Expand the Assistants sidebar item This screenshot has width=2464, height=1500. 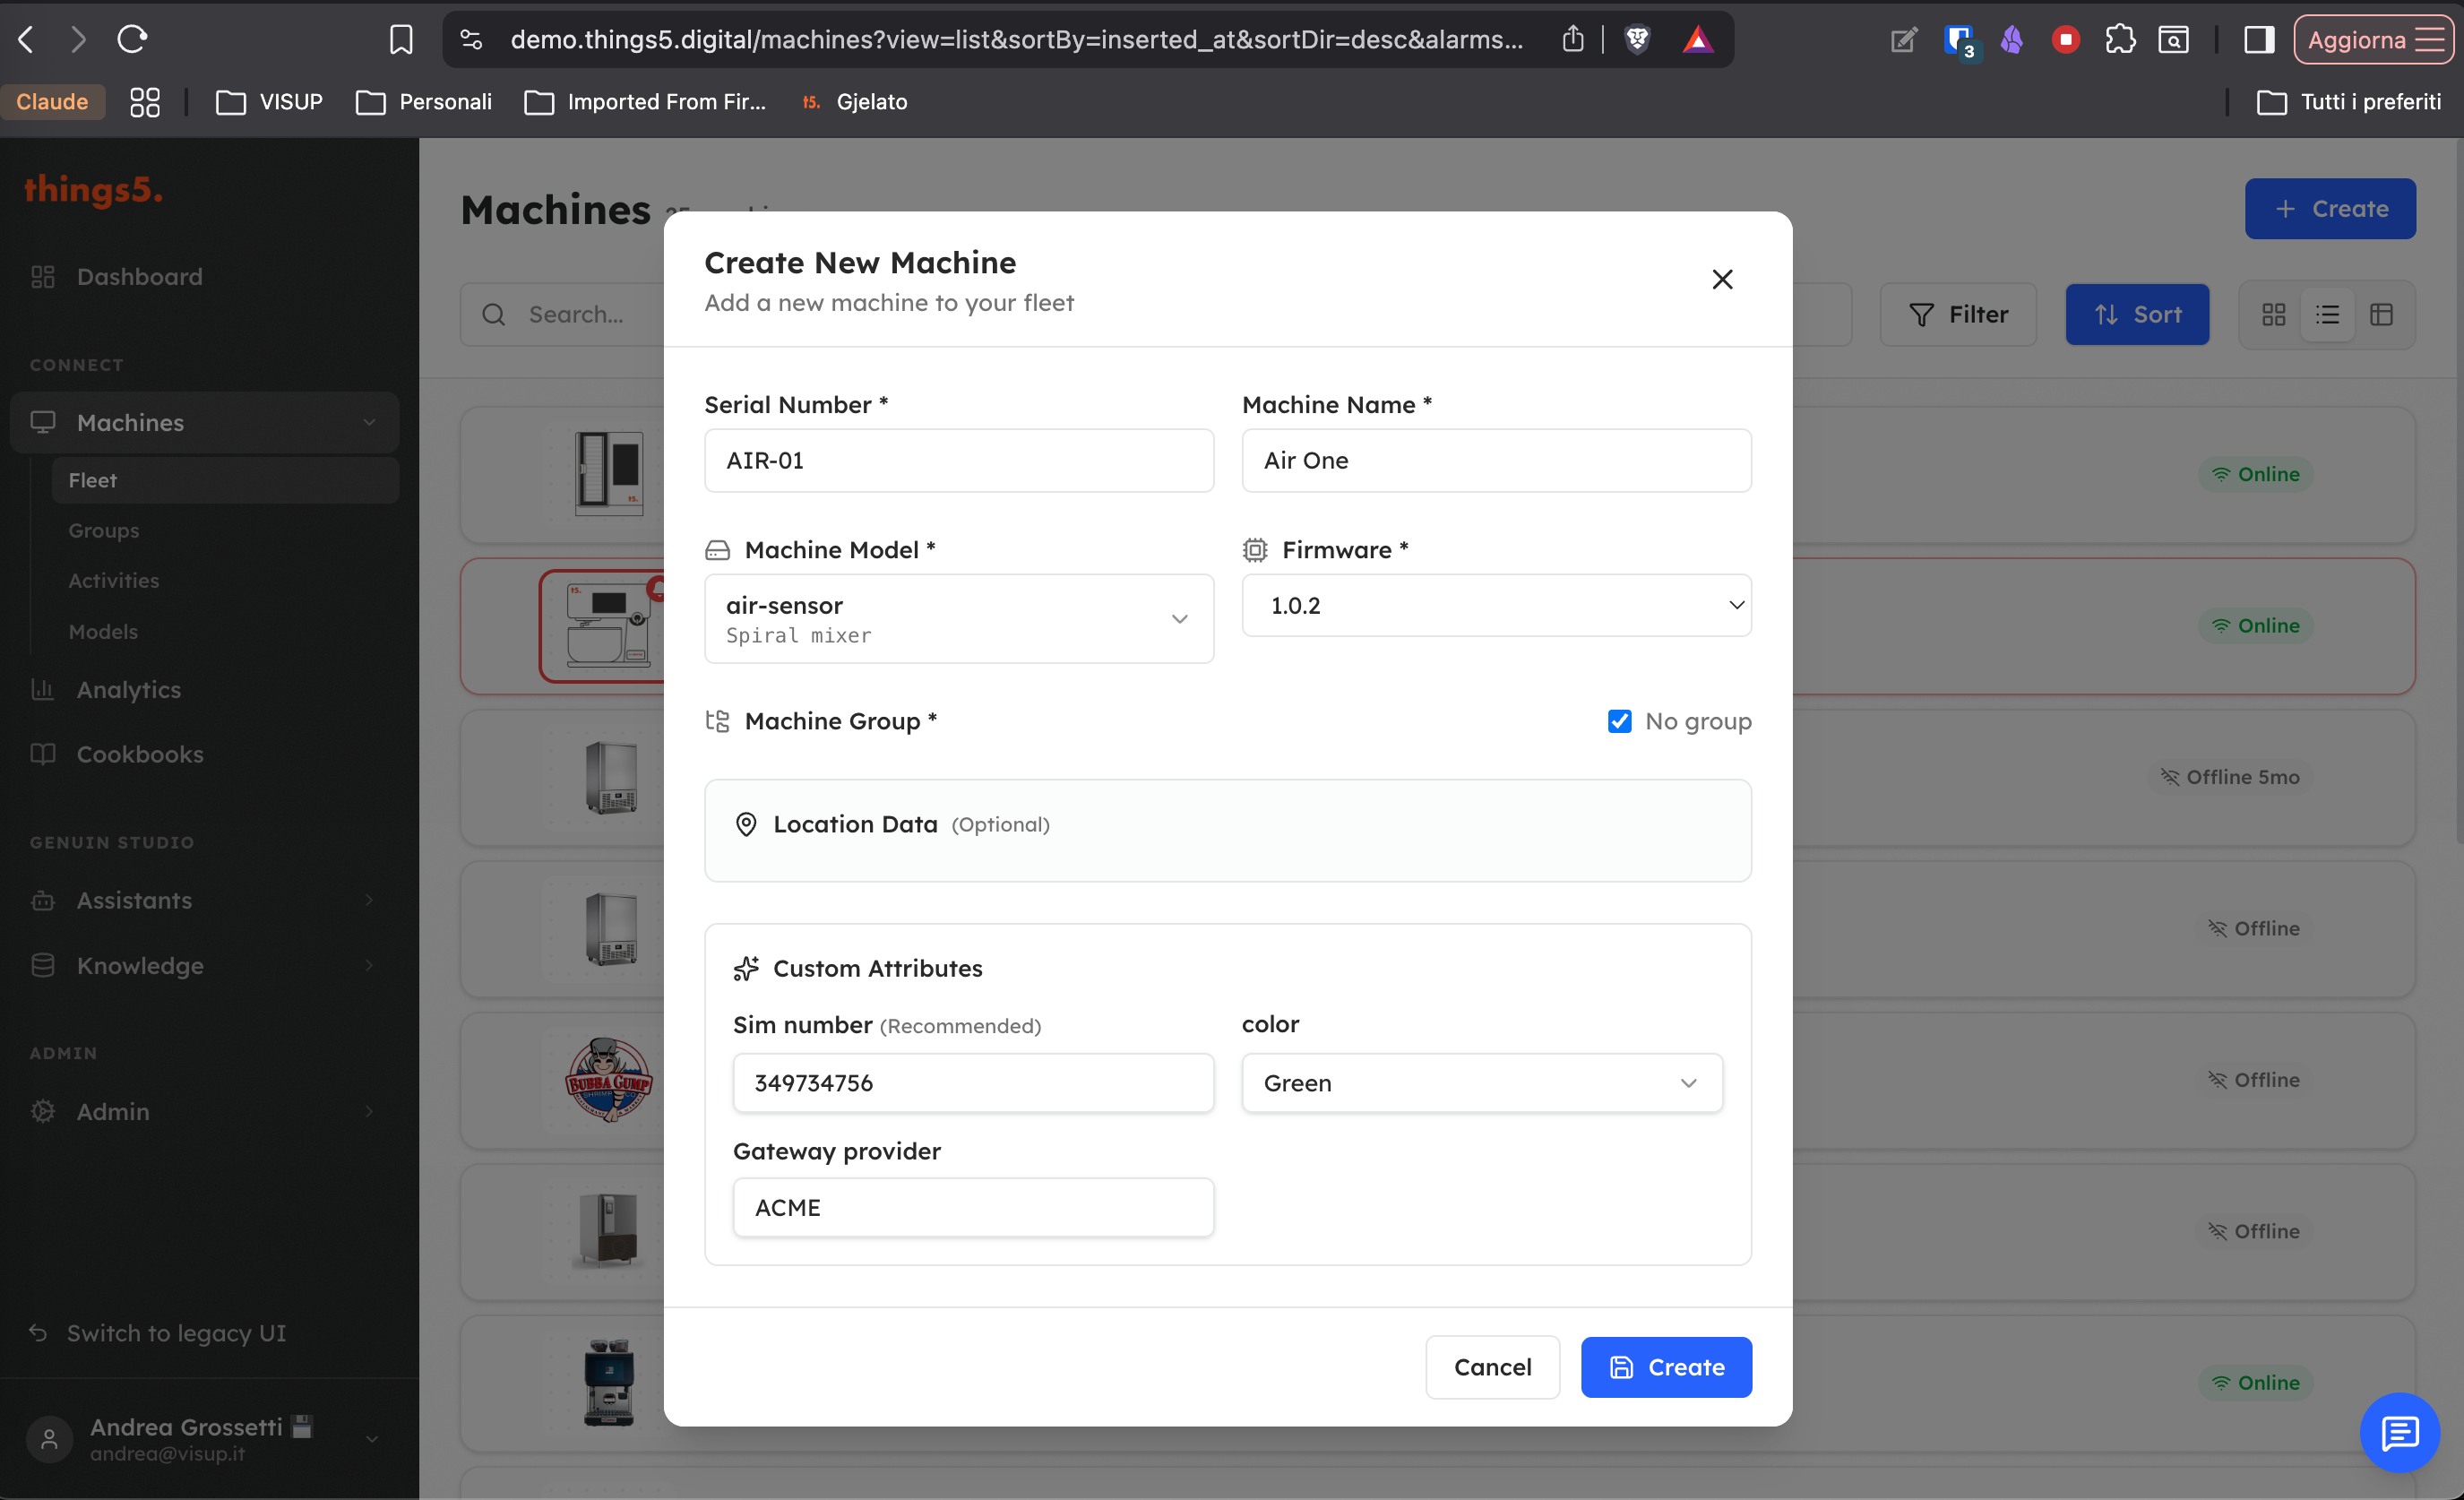204,900
